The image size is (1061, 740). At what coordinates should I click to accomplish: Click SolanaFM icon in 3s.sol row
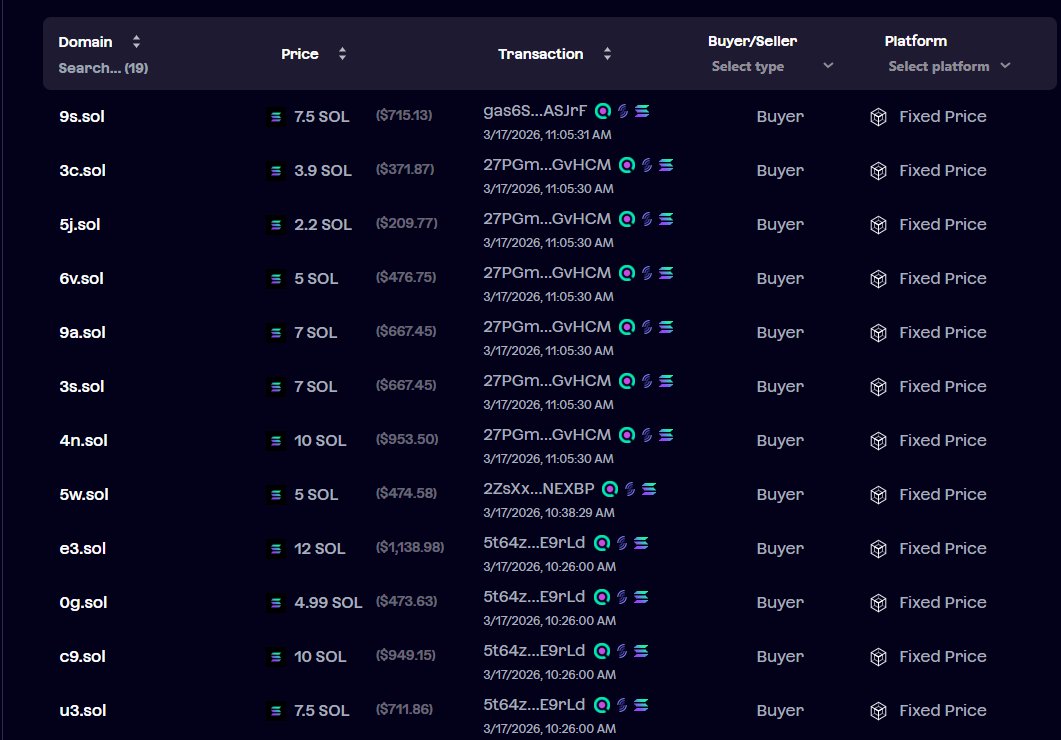(x=647, y=381)
